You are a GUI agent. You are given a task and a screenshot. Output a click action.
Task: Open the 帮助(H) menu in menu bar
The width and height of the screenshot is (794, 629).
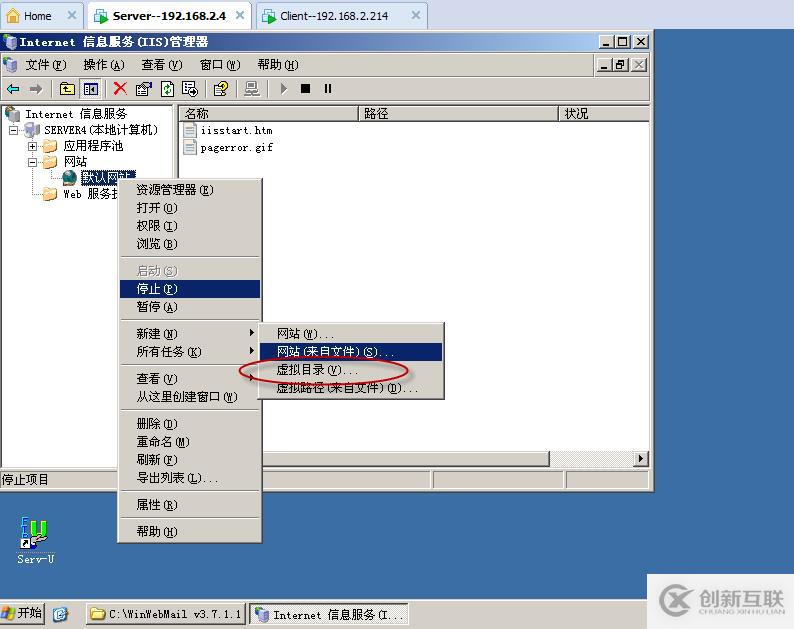click(277, 65)
